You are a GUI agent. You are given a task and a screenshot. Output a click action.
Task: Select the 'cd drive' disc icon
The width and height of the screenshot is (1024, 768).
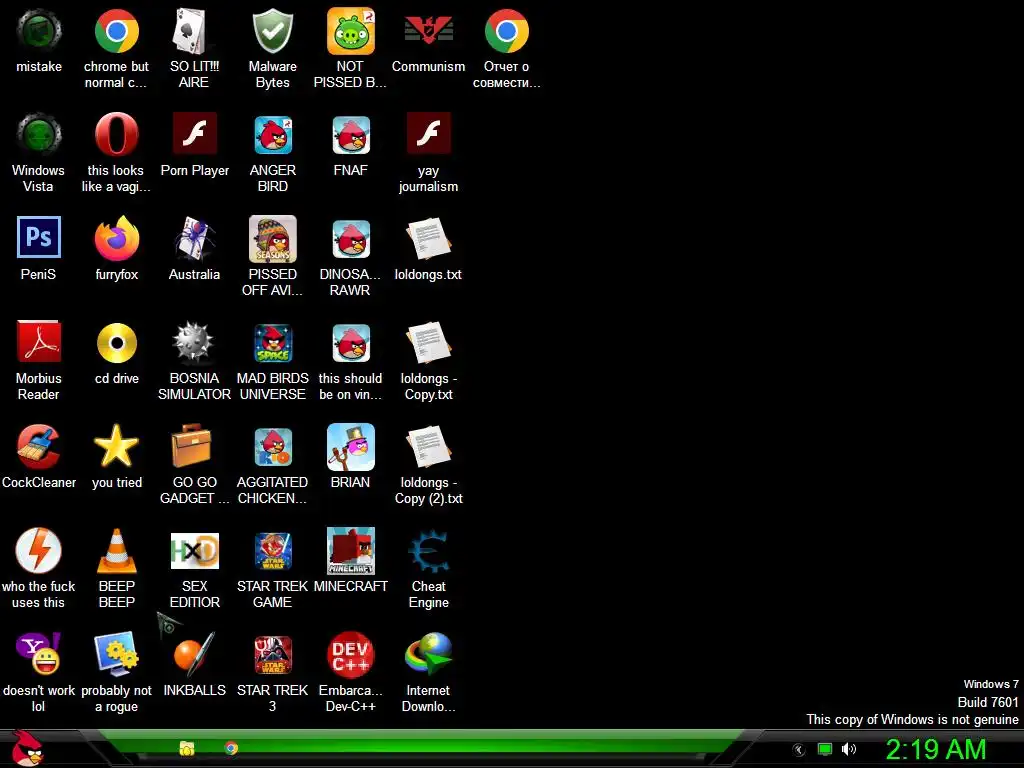point(116,343)
